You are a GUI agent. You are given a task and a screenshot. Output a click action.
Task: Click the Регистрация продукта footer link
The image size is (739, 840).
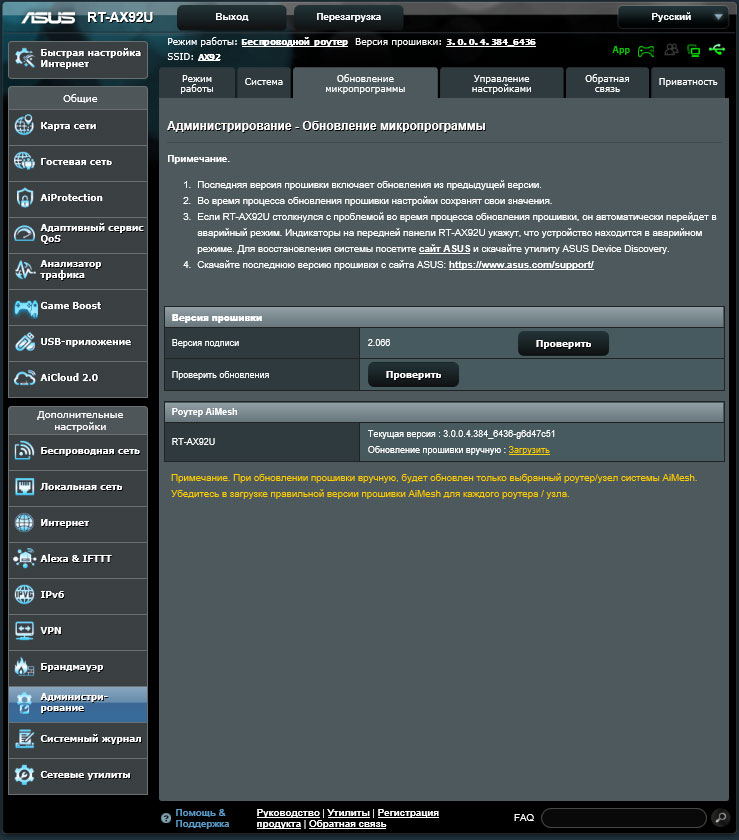347,818
